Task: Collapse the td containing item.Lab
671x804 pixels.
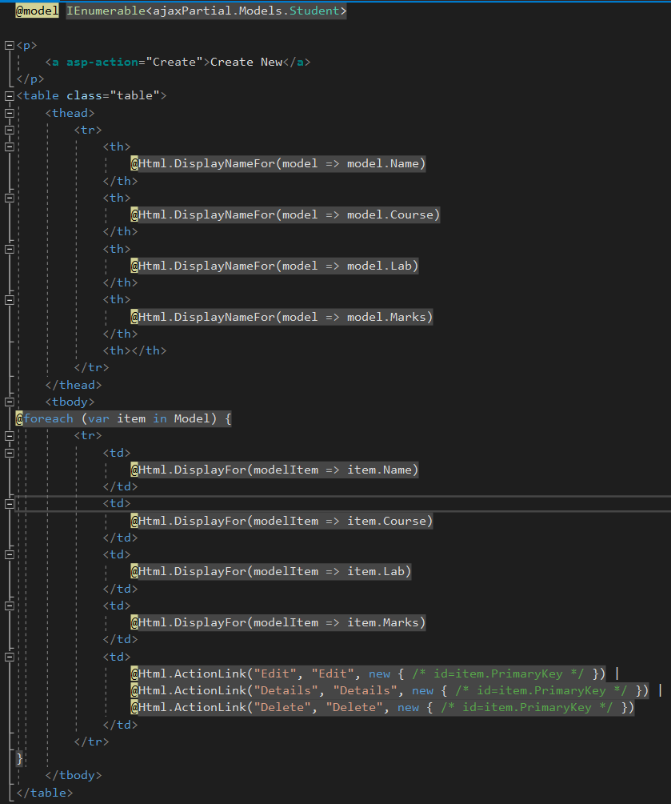Action: coord(9,555)
